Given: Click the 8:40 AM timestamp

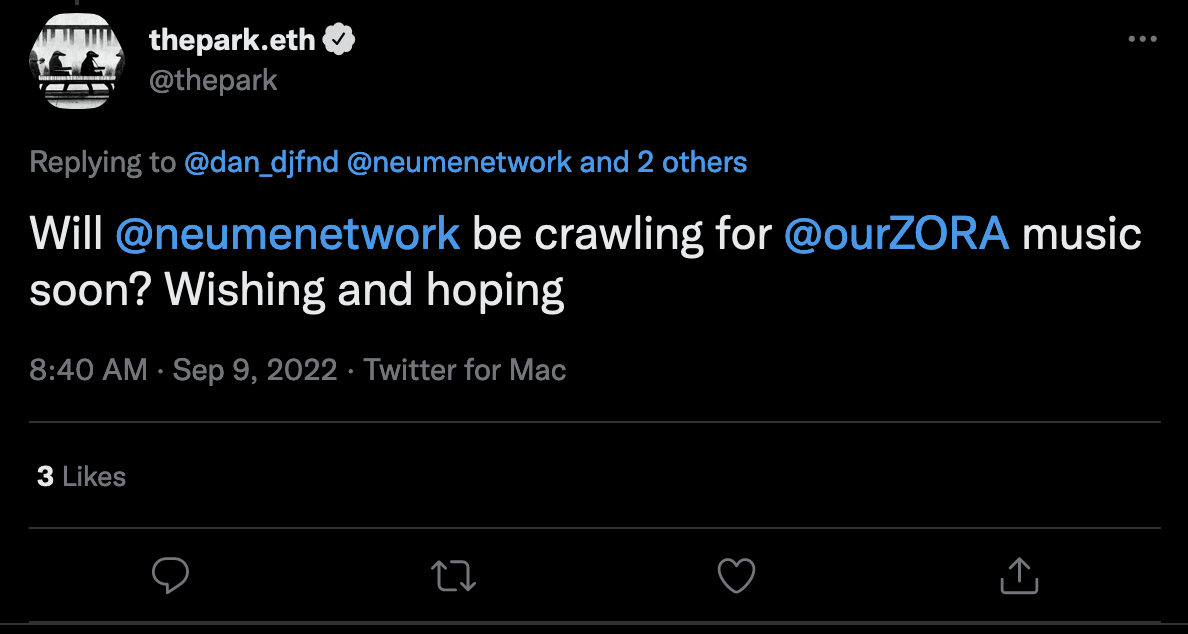Looking at the screenshot, I should [x=88, y=370].
